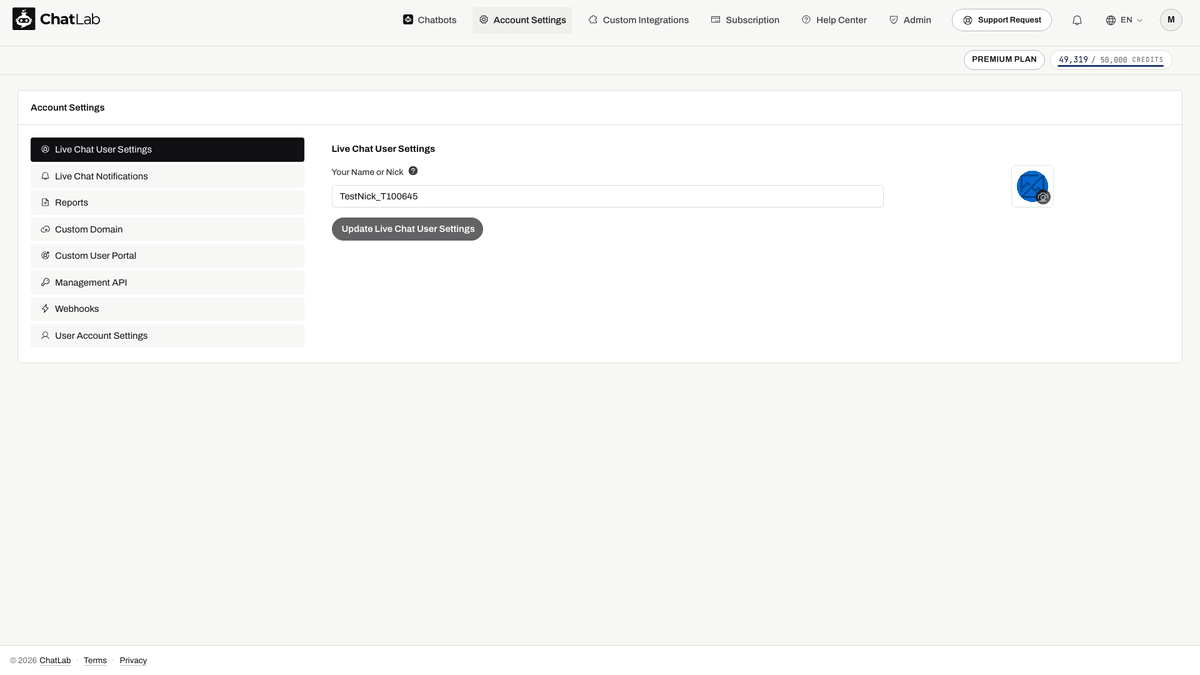
Task: Click the Your Name or Nick input field
Action: point(607,196)
